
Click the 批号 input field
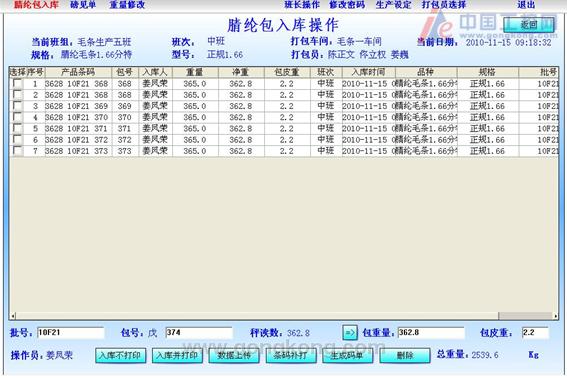click(71, 332)
